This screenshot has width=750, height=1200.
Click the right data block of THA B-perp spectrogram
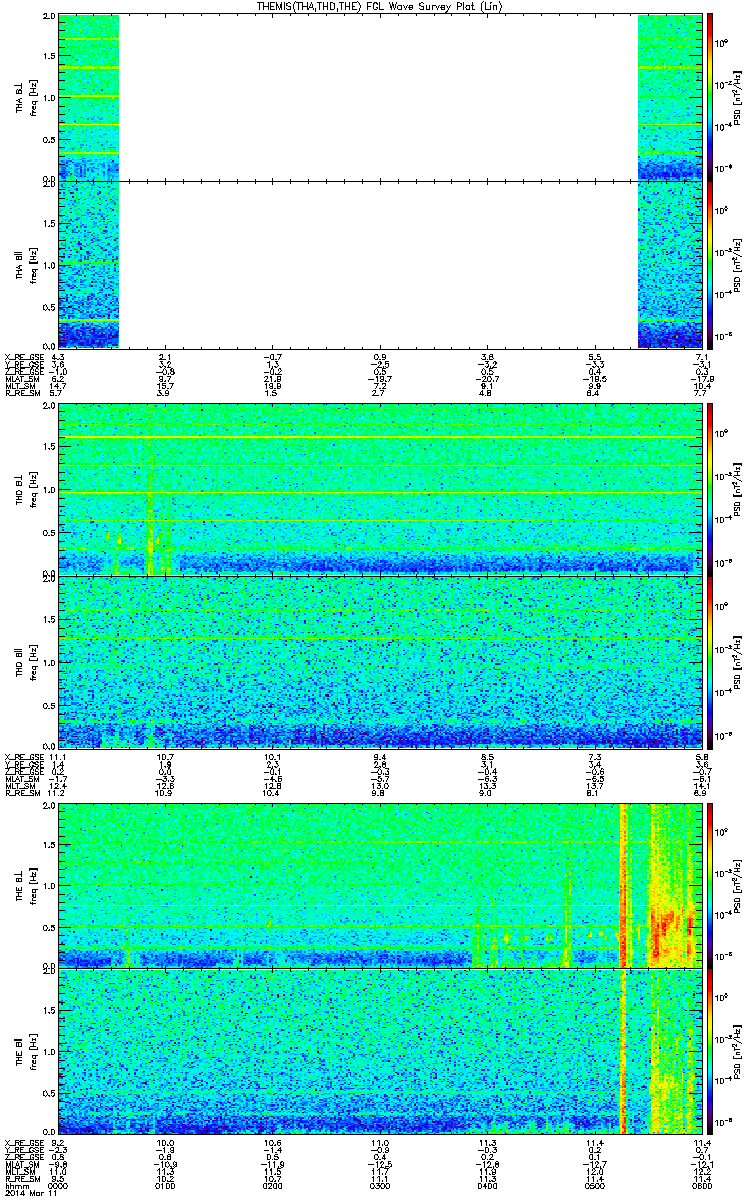(669, 97)
